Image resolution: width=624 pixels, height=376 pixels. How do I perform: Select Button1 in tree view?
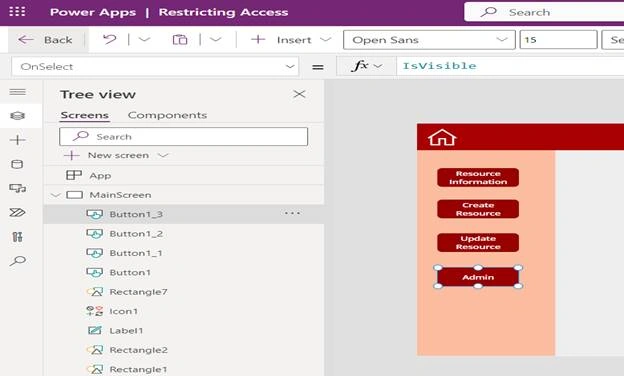click(130, 273)
